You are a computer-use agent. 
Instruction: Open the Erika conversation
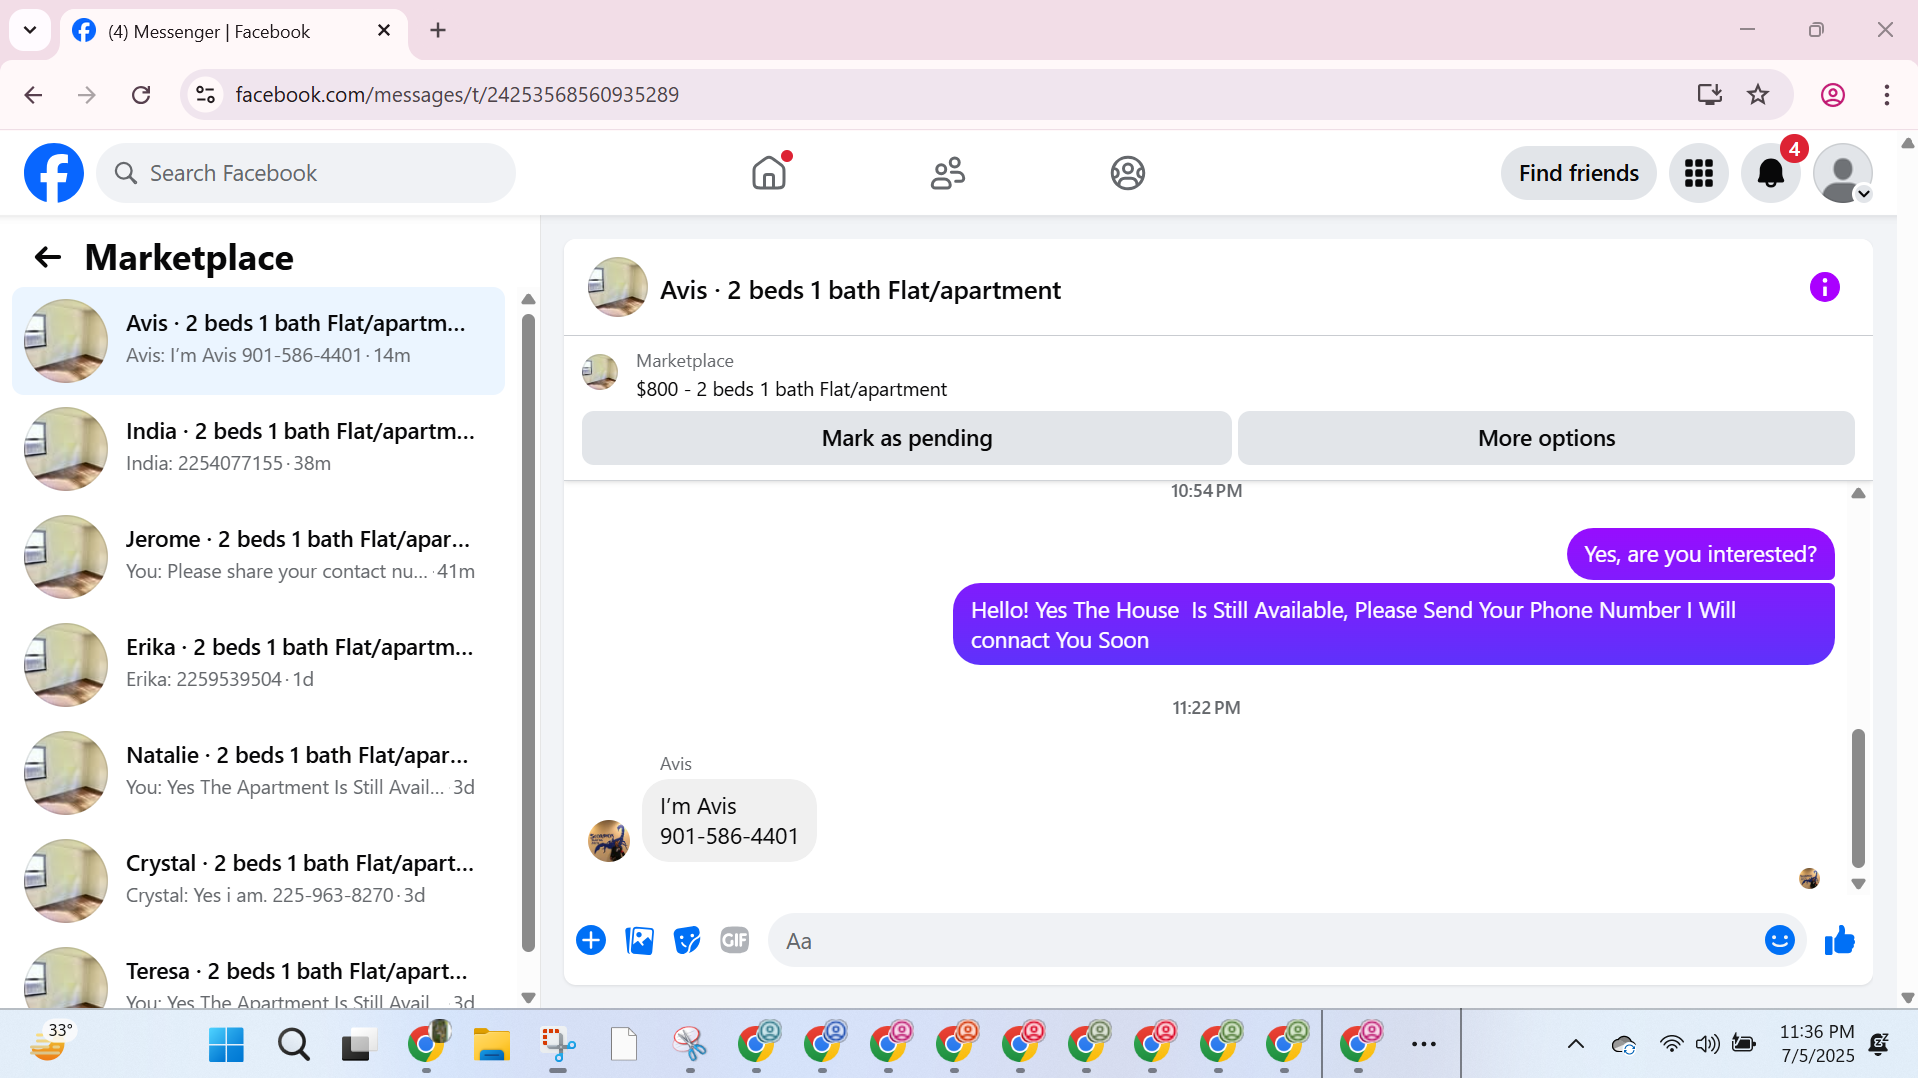click(258, 665)
